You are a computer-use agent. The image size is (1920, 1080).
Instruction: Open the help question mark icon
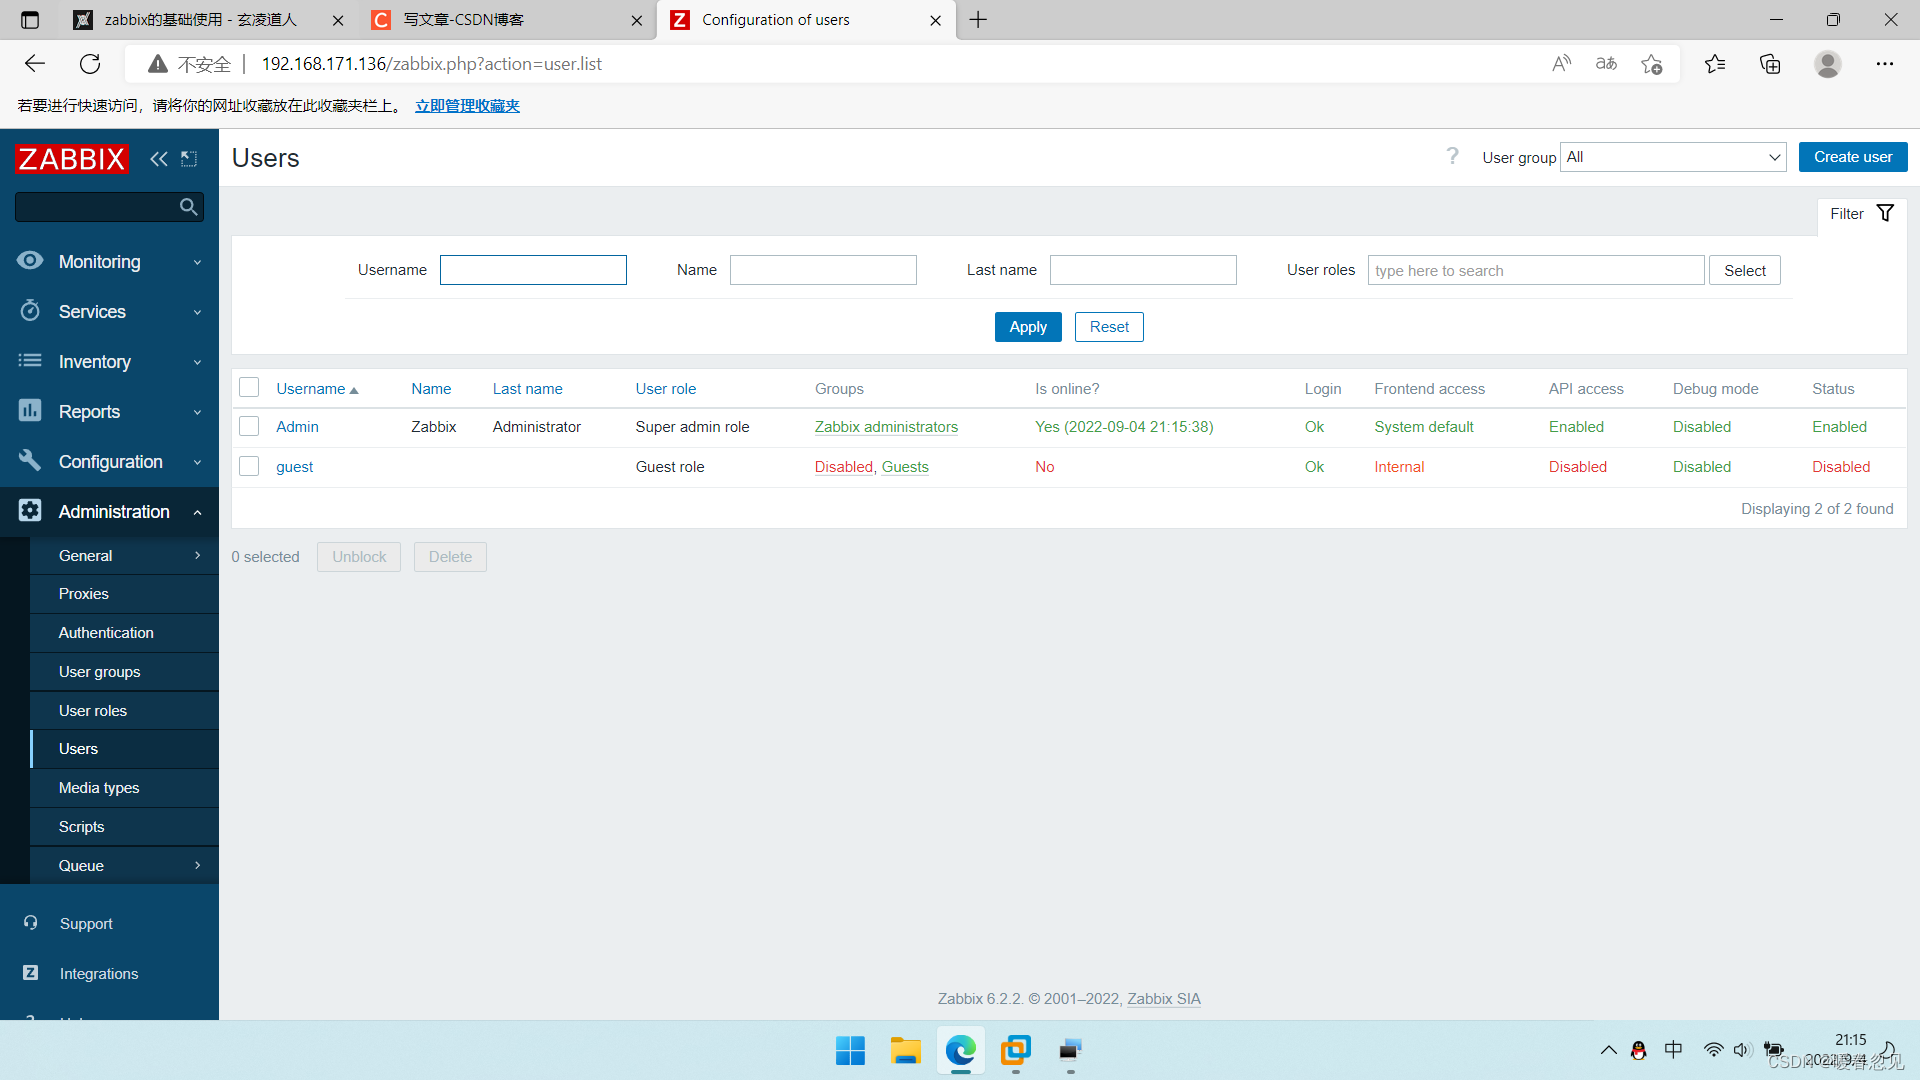(x=1452, y=156)
